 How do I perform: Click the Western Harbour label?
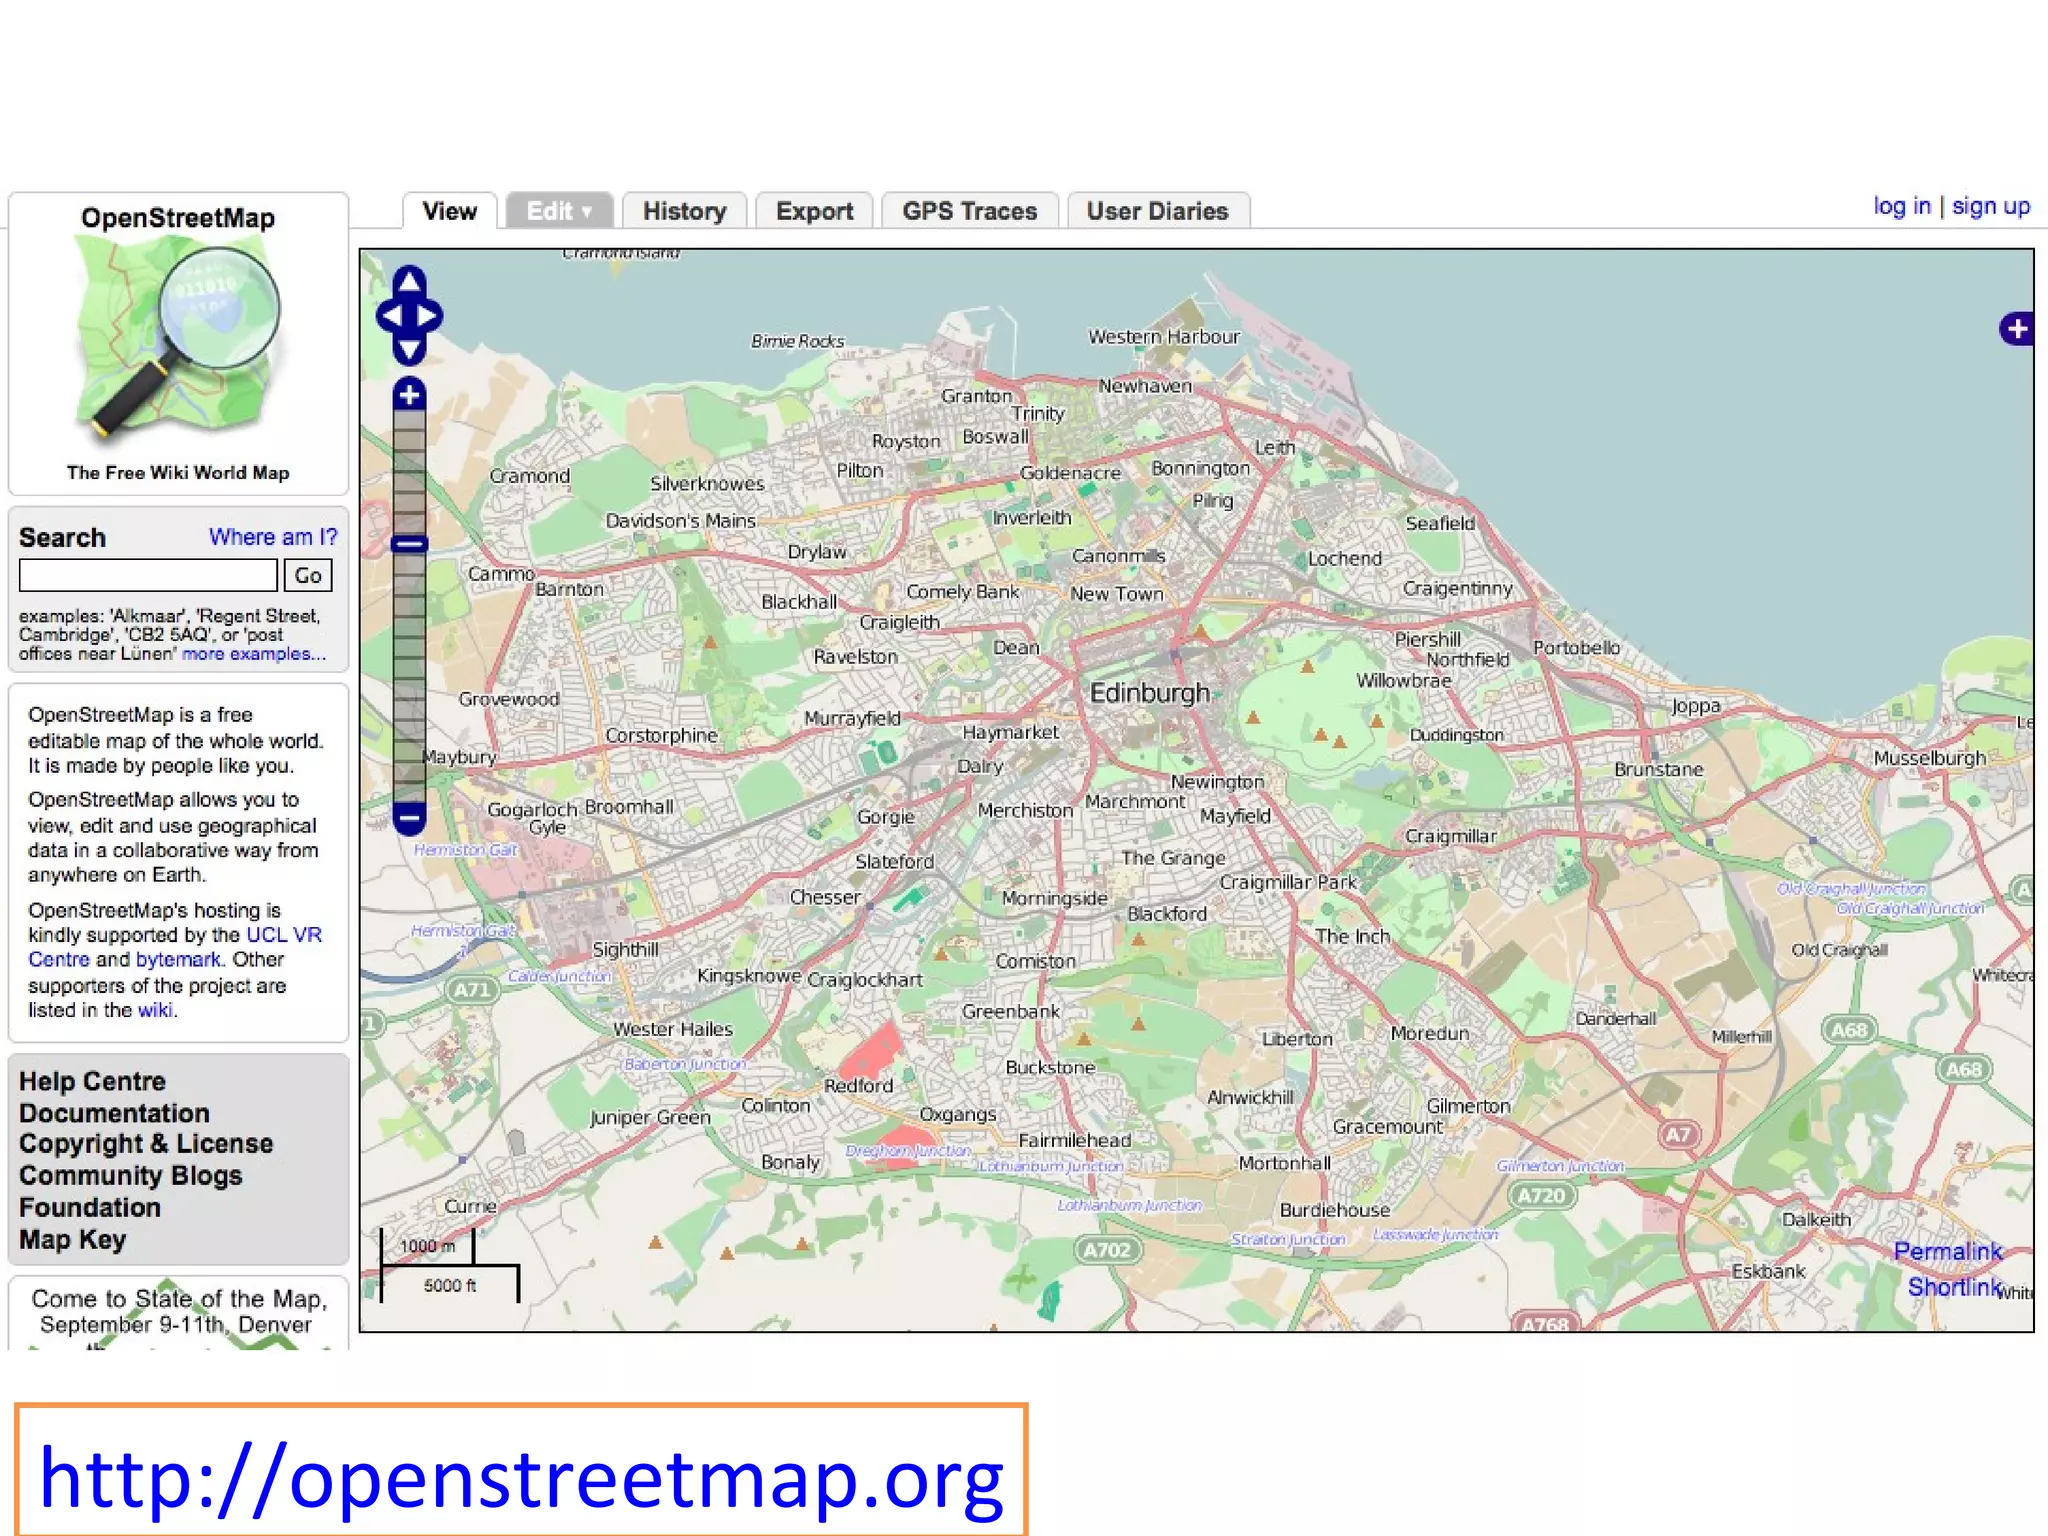point(1164,337)
